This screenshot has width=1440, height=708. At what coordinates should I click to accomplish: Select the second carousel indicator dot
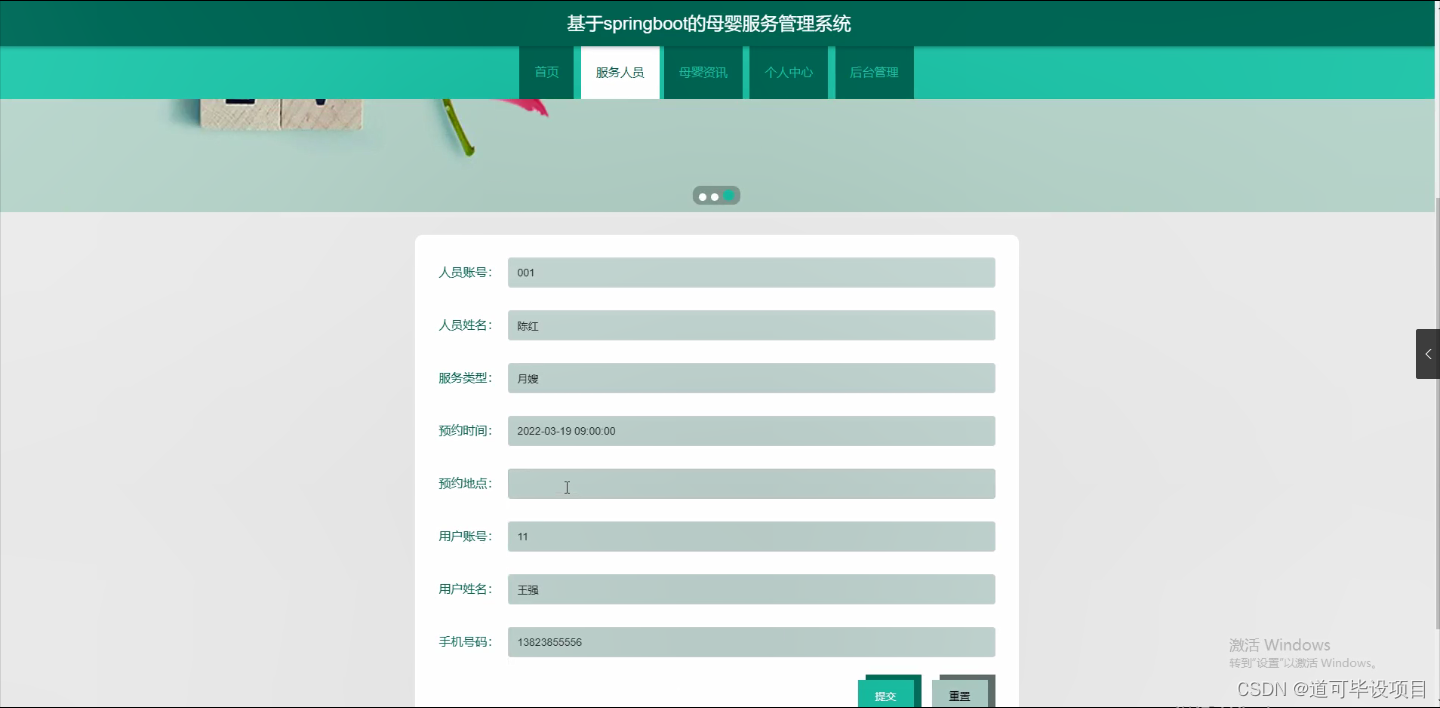point(715,196)
